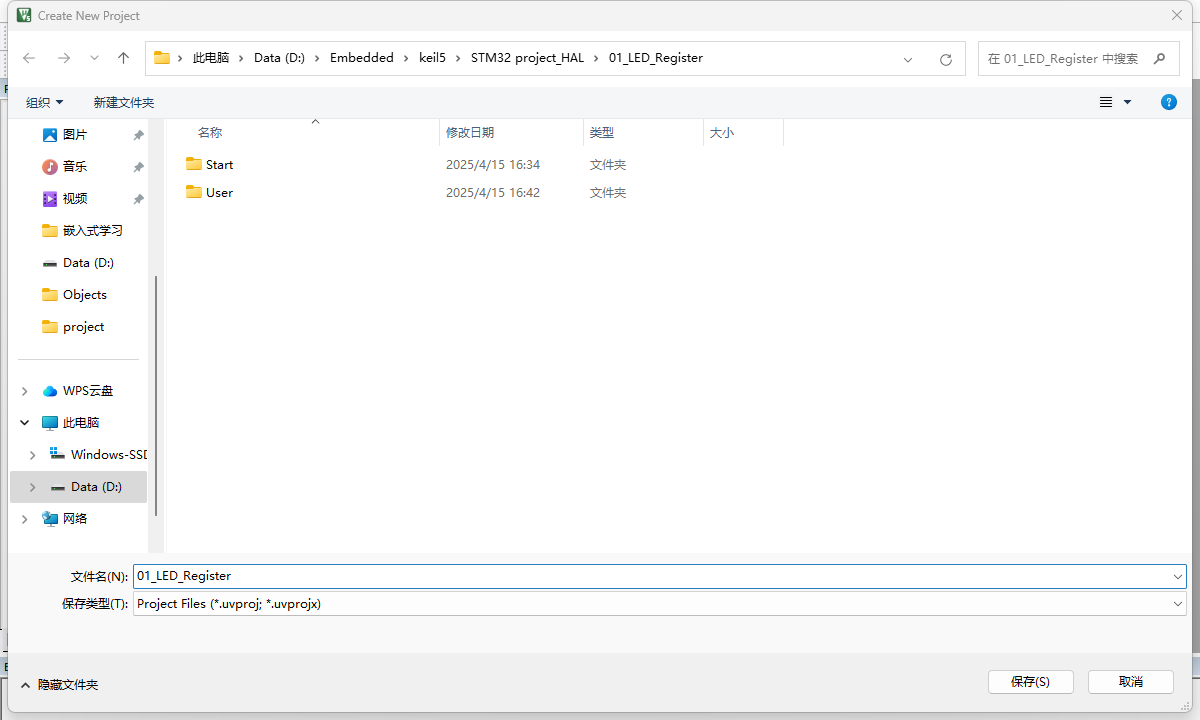Refresh the 01_LED_Register folder view
Viewport: 1200px width, 720px height.
click(x=946, y=59)
